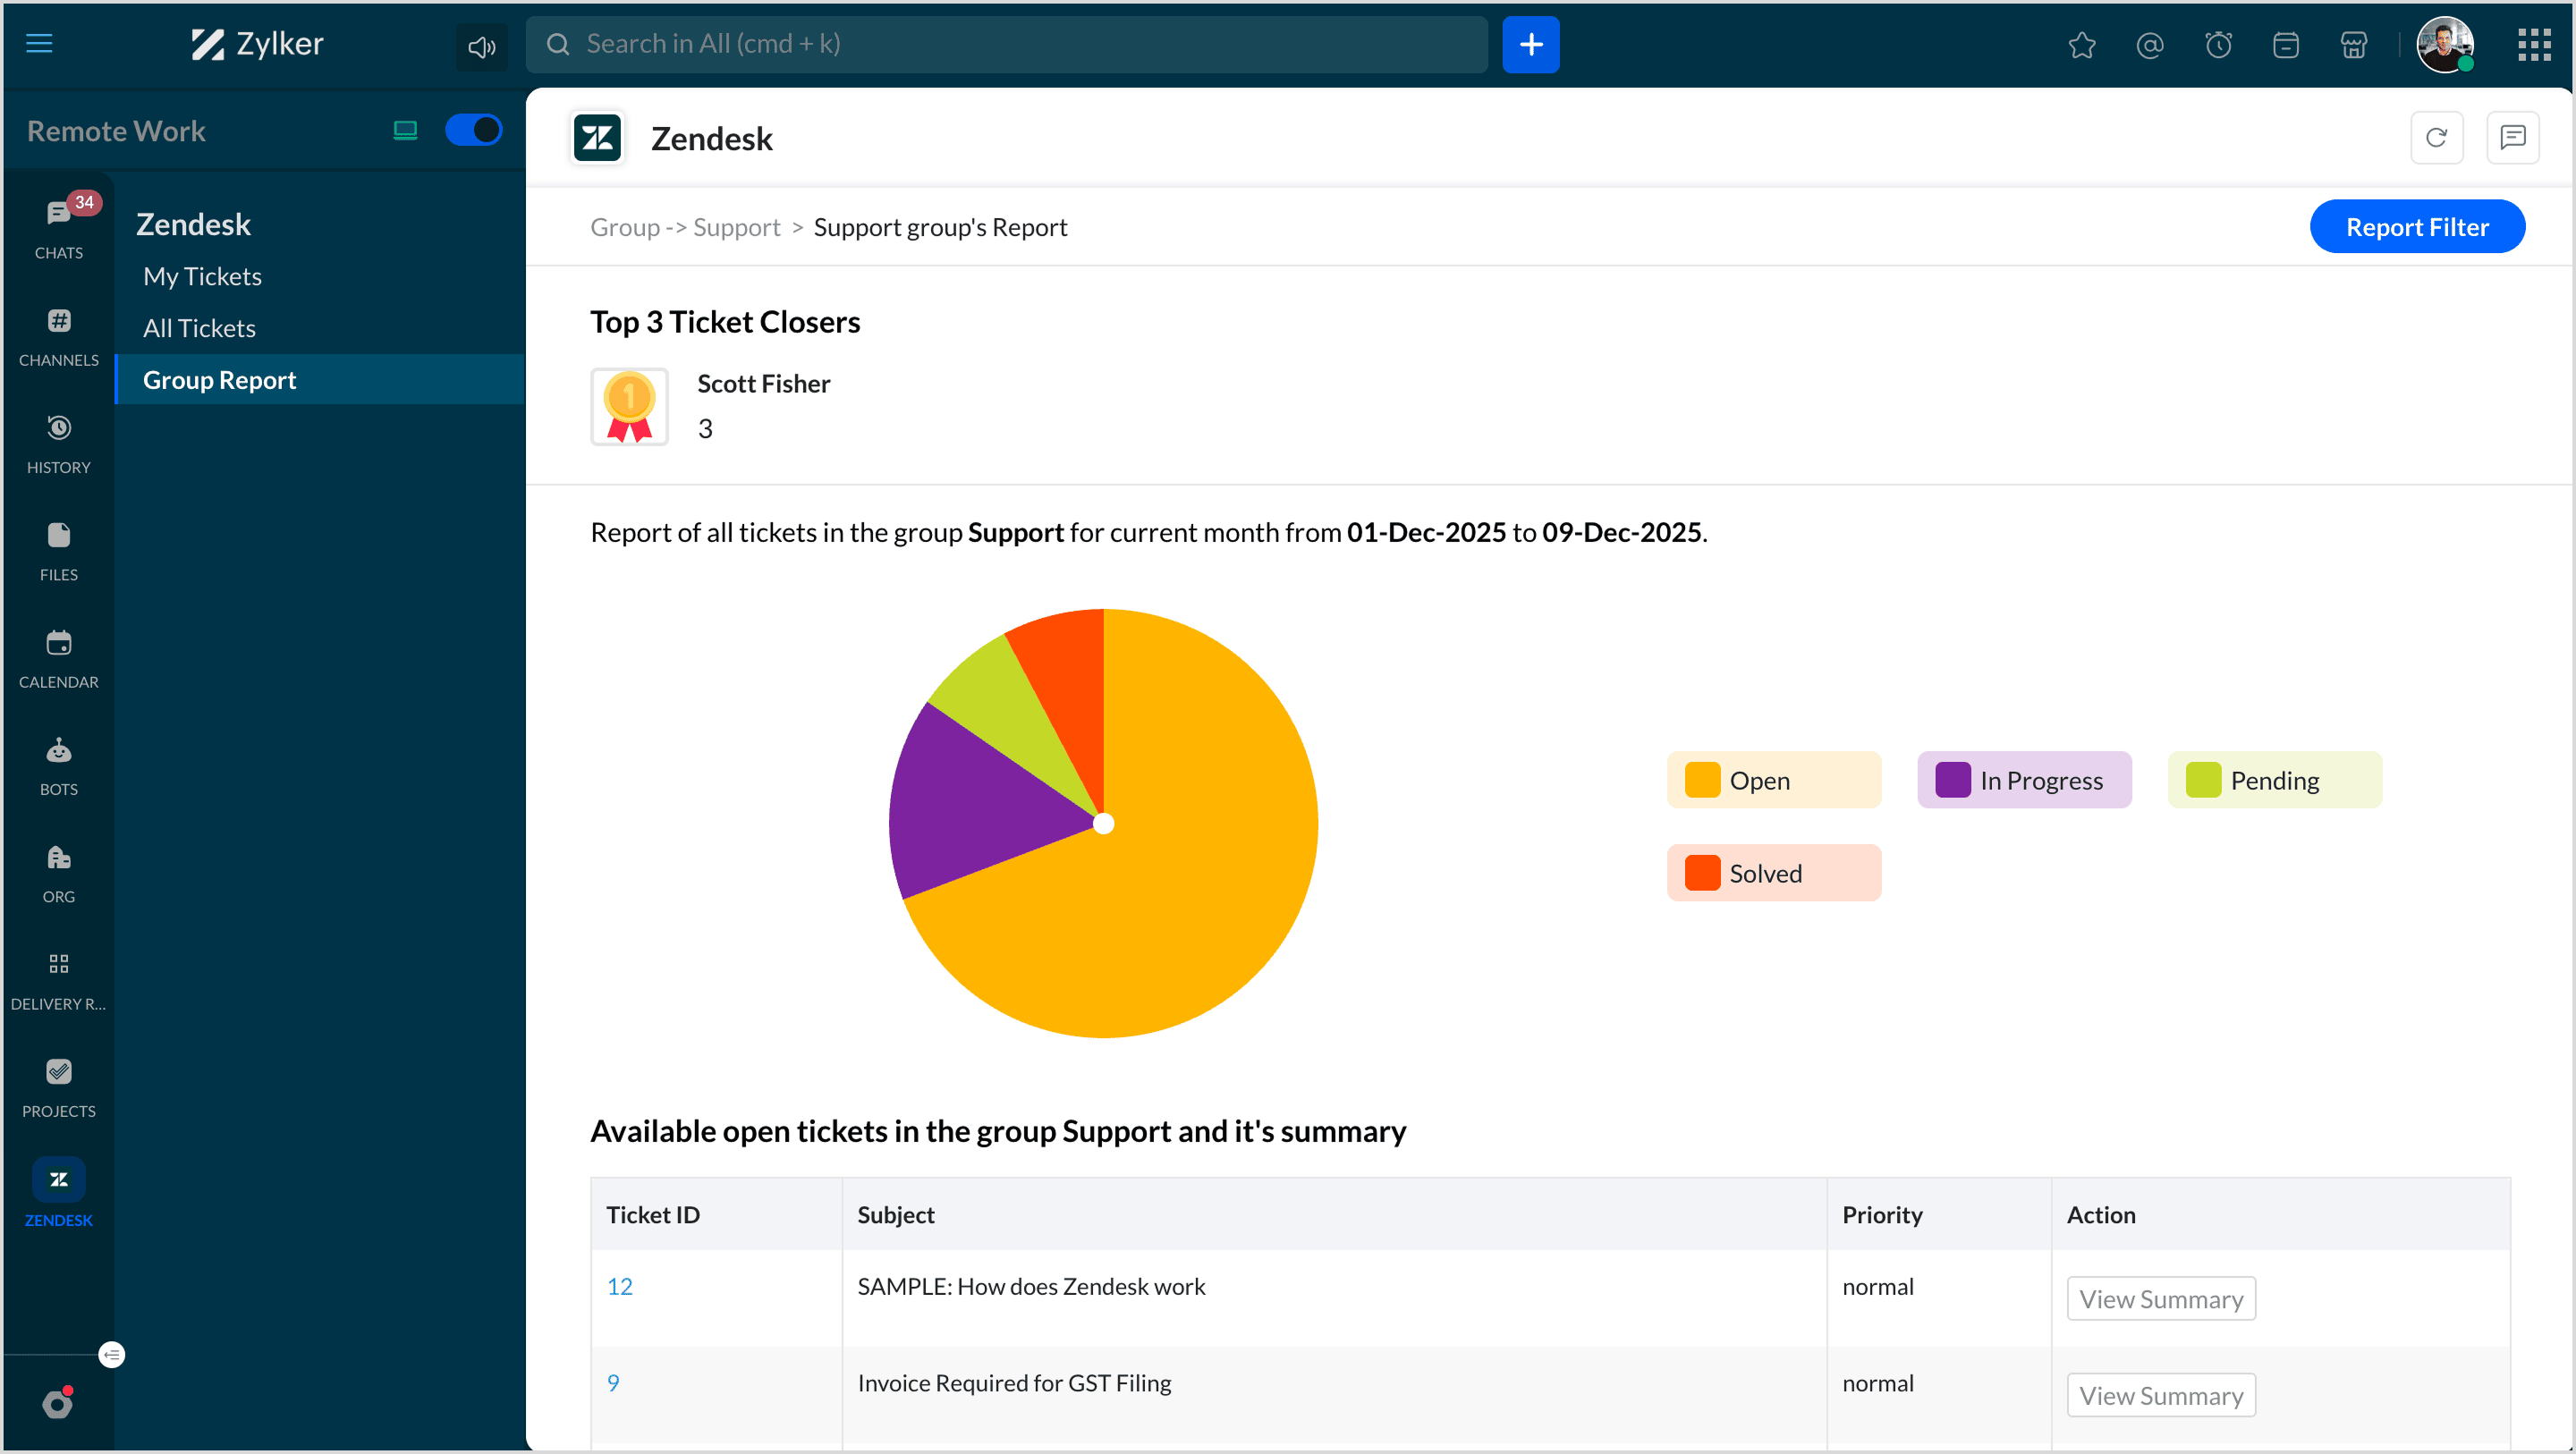The width and height of the screenshot is (2576, 1454).
Task: Select All Tickets in Zendesk menu
Action: (199, 328)
